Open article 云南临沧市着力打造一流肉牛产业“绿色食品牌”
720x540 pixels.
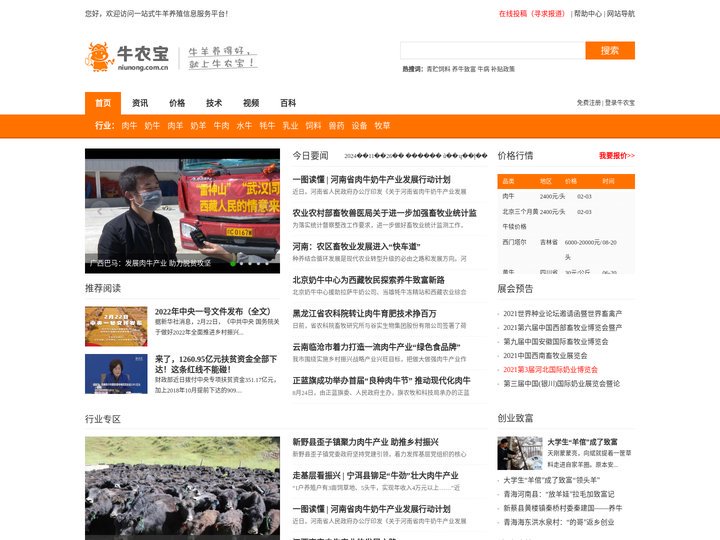pos(377,347)
